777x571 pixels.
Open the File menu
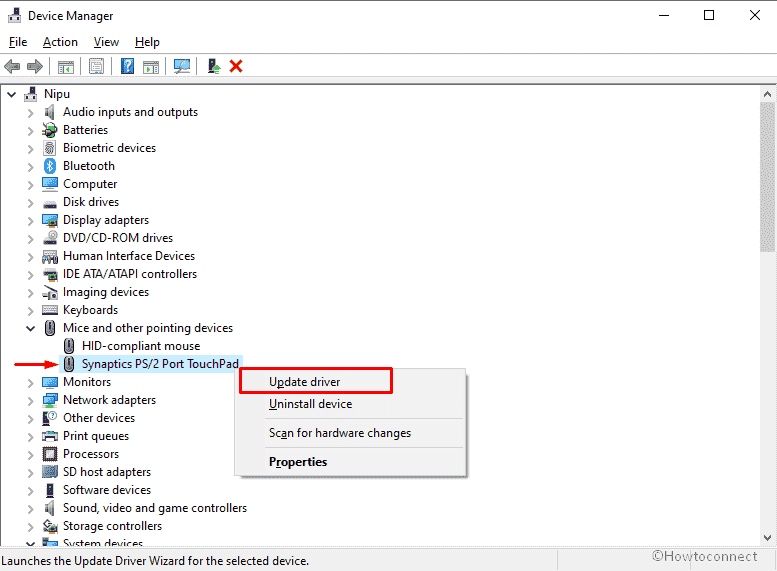click(18, 42)
